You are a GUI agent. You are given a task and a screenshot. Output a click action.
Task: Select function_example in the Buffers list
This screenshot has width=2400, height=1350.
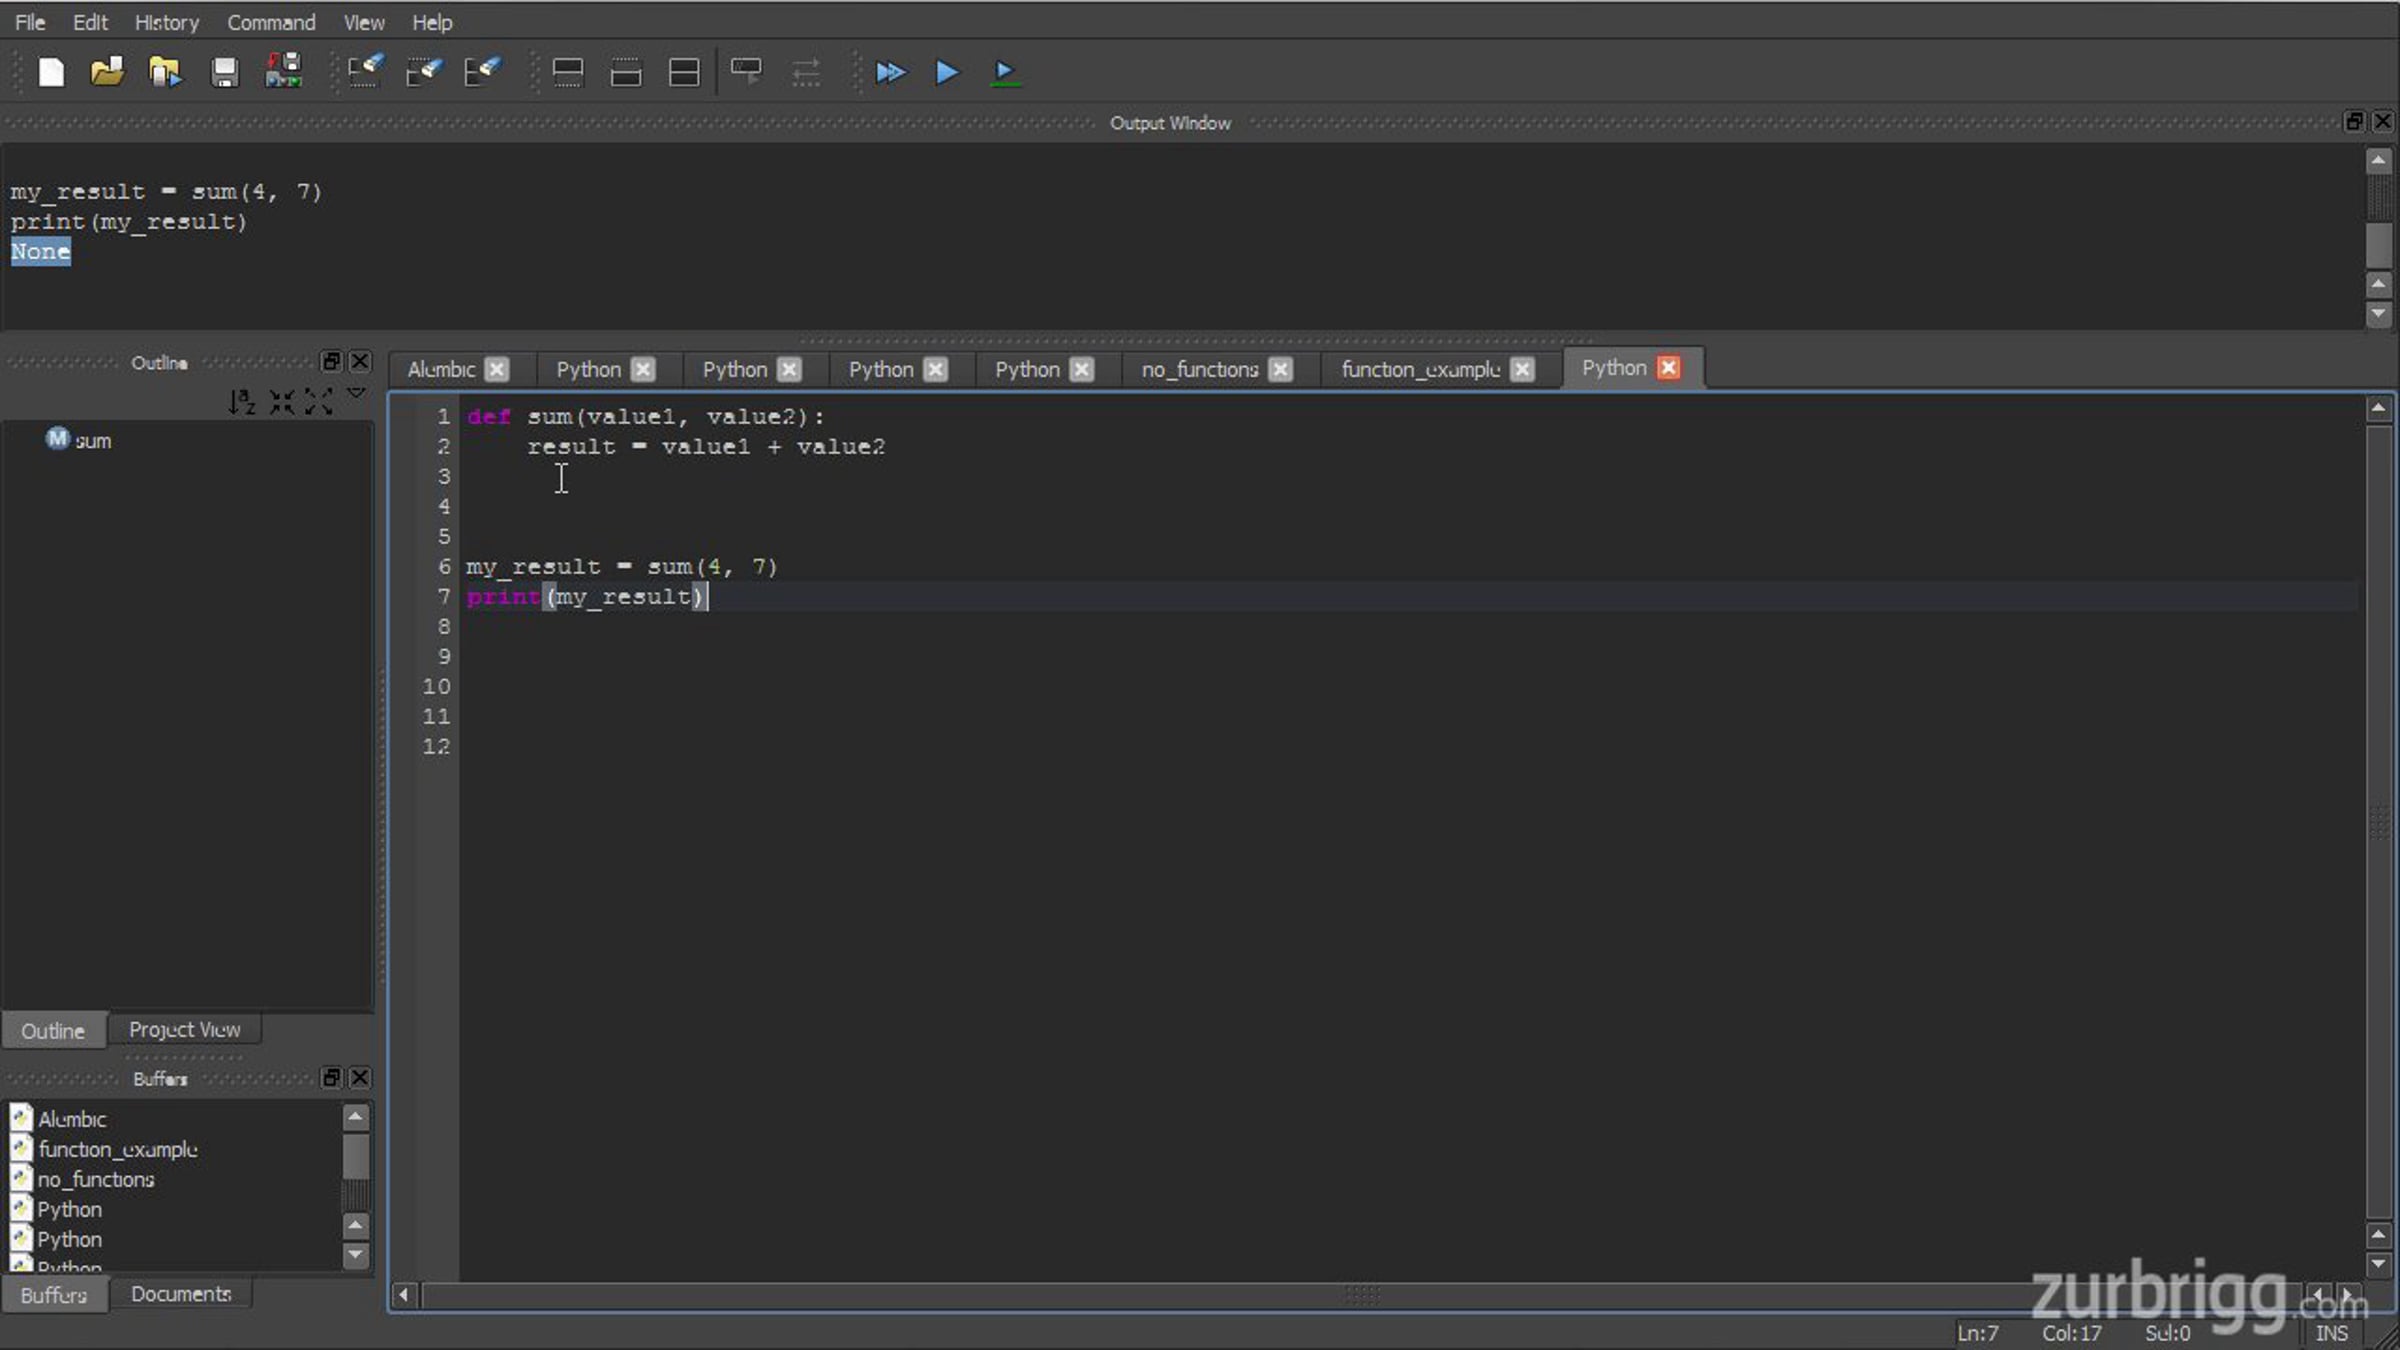click(x=117, y=1149)
